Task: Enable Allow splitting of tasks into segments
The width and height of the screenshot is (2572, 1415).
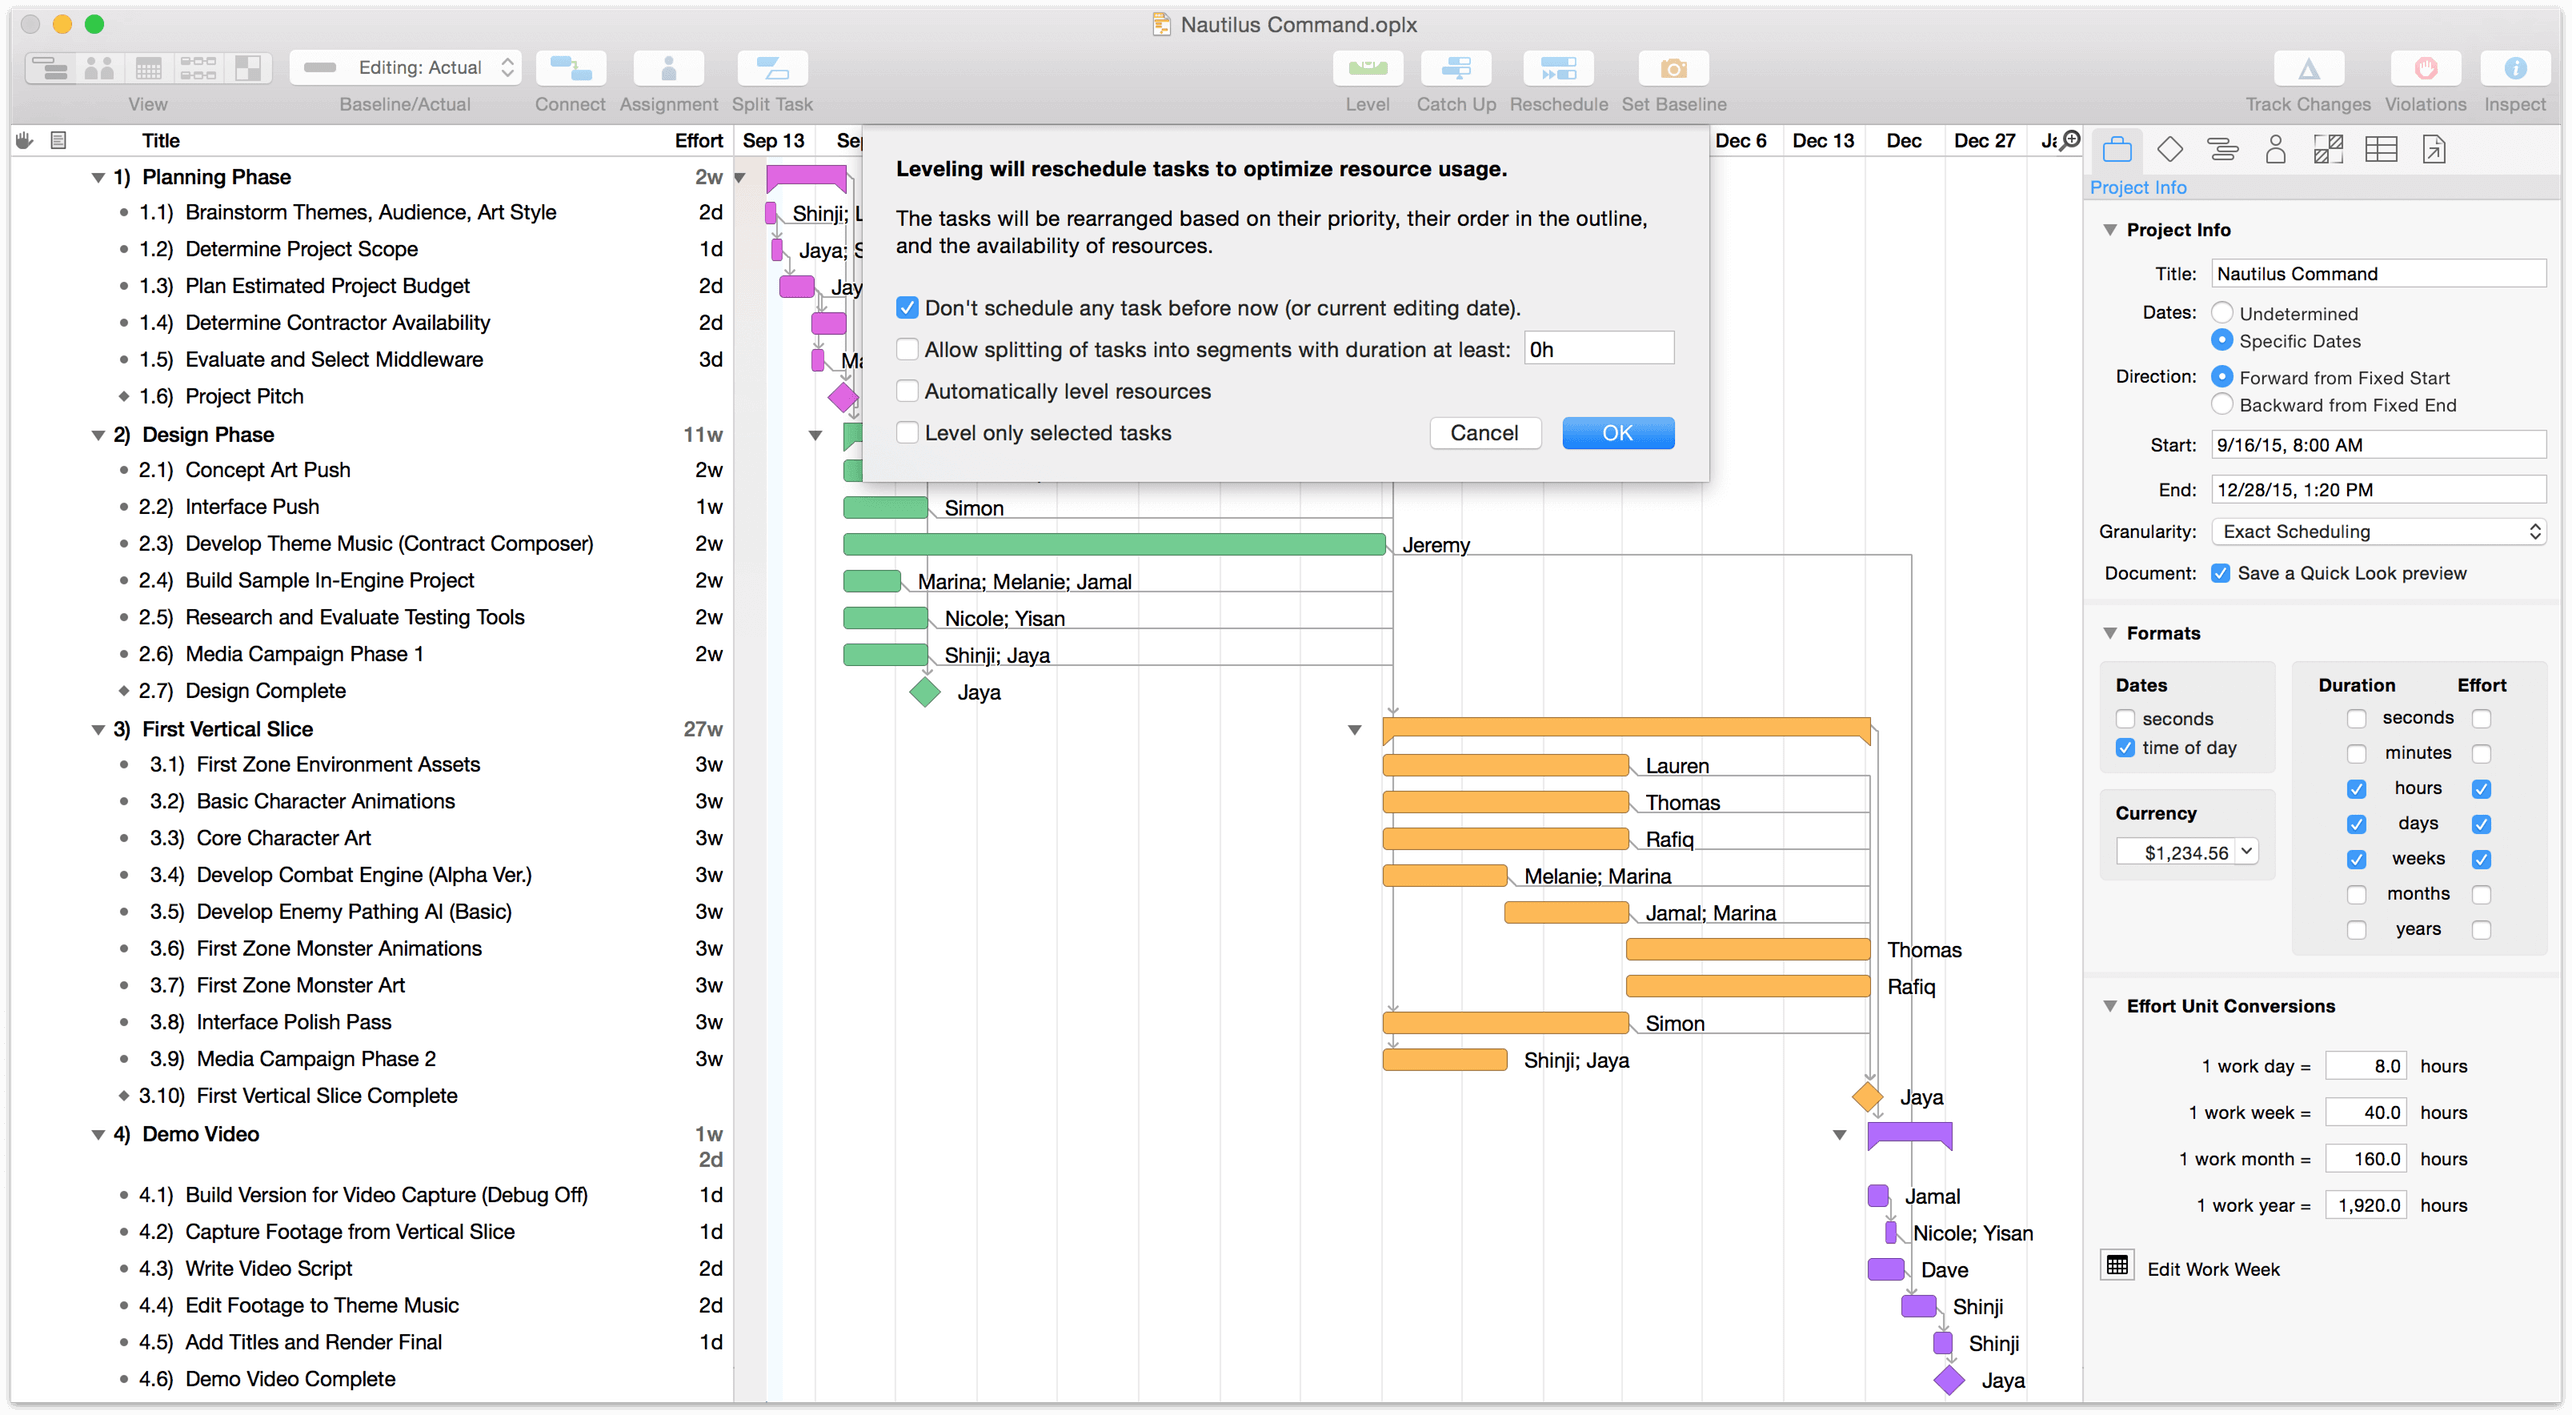Action: pyautogui.click(x=906, y=349)
